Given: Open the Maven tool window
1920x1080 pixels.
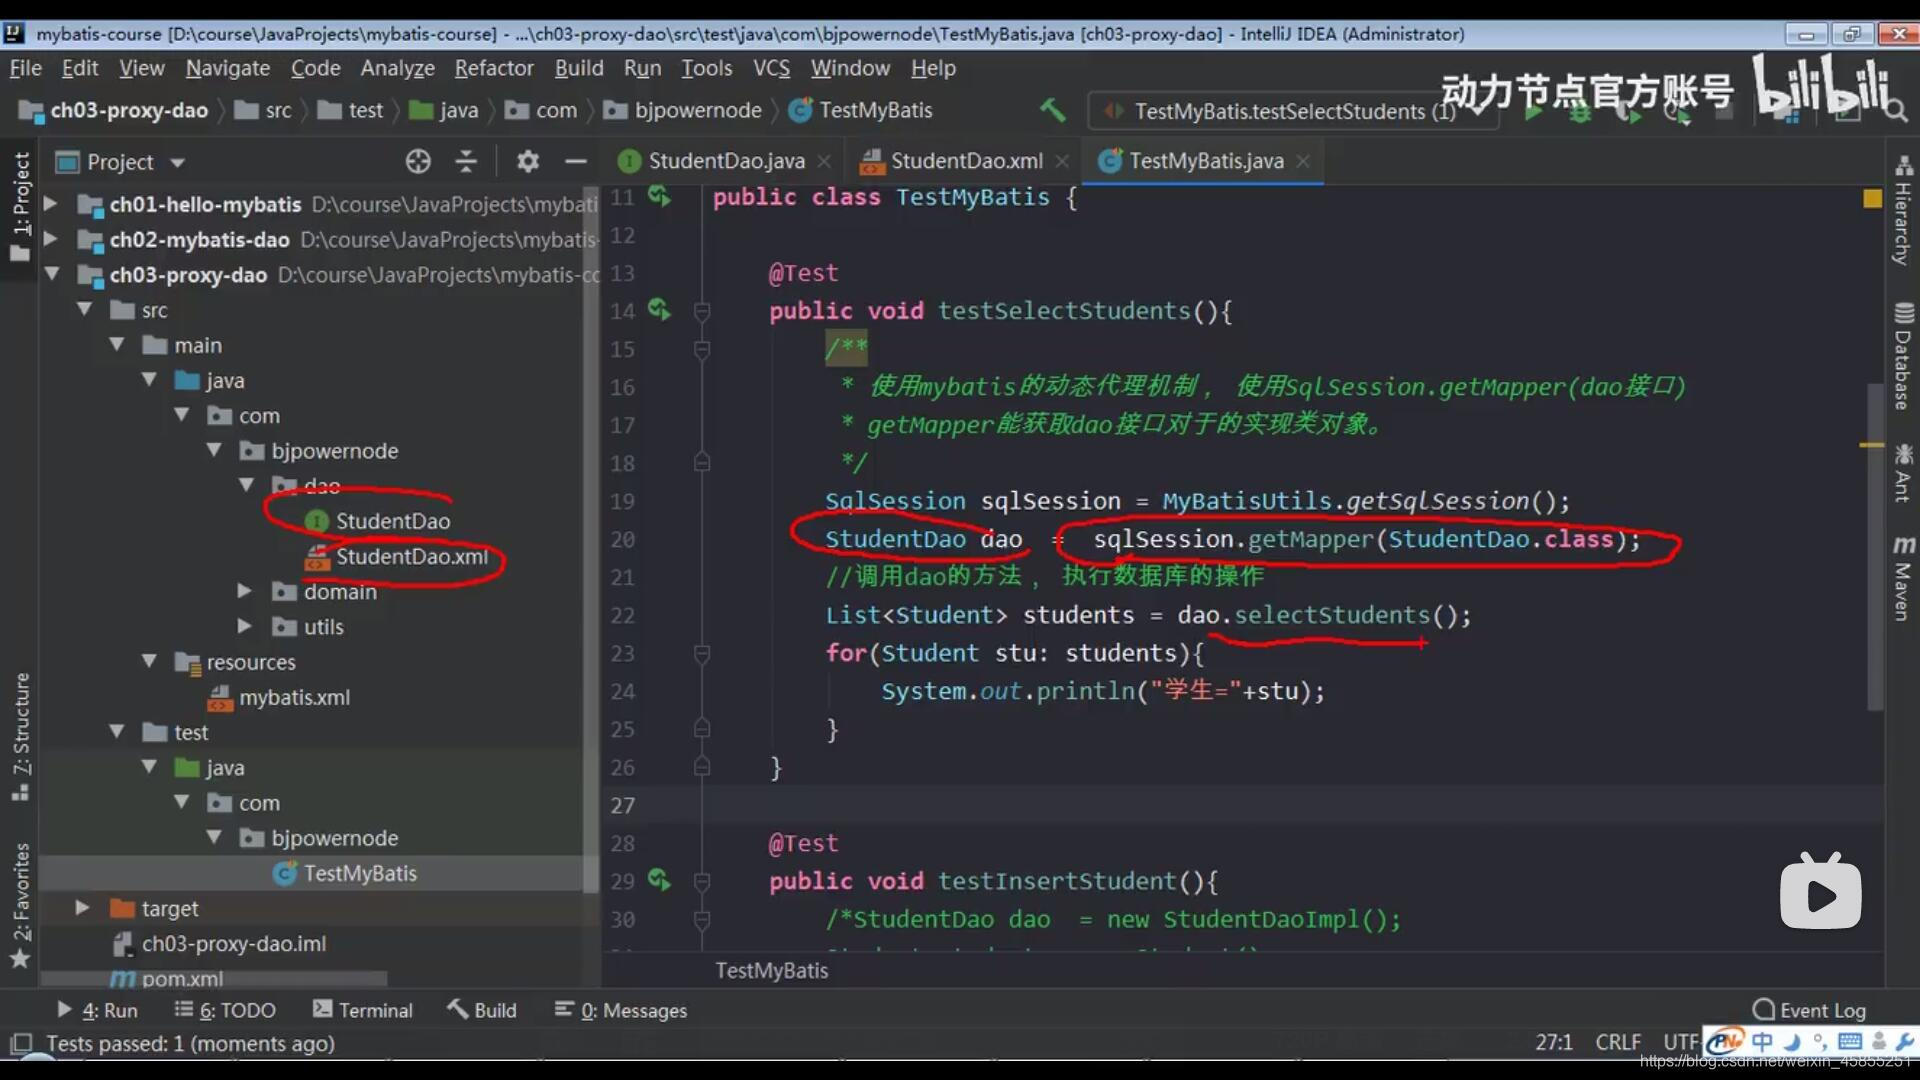Looking at the screenshot, I should (x=1902, y=578).
